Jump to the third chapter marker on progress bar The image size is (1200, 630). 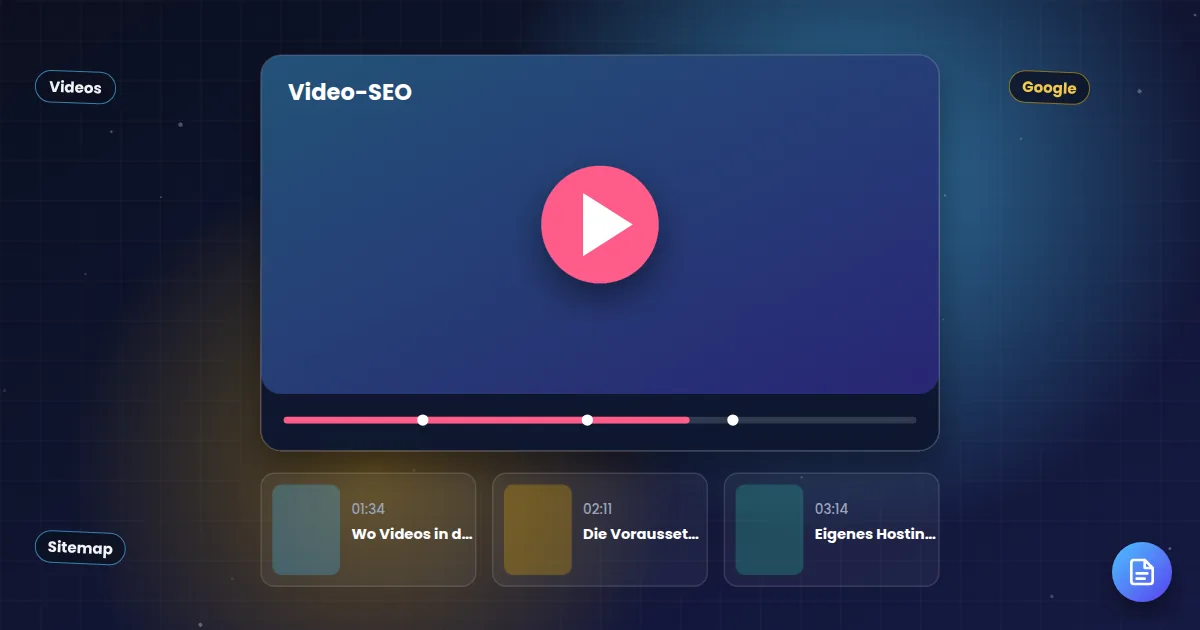pos(733,420)
